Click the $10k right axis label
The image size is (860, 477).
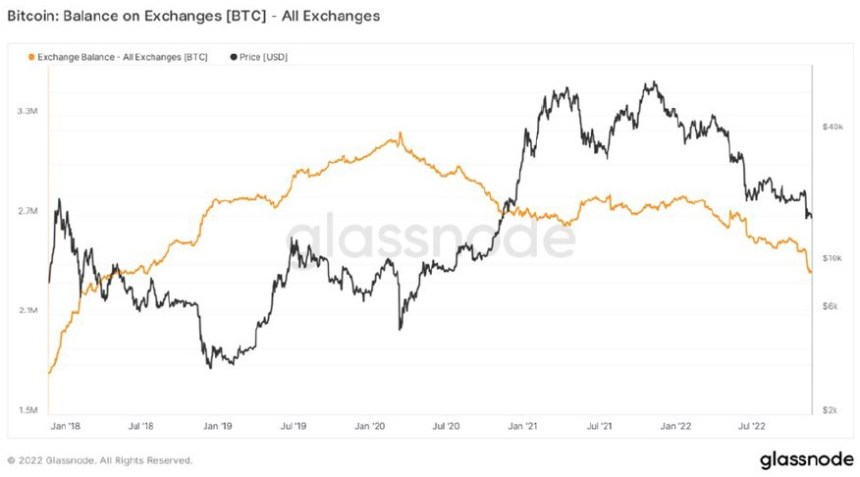[833, 257]
